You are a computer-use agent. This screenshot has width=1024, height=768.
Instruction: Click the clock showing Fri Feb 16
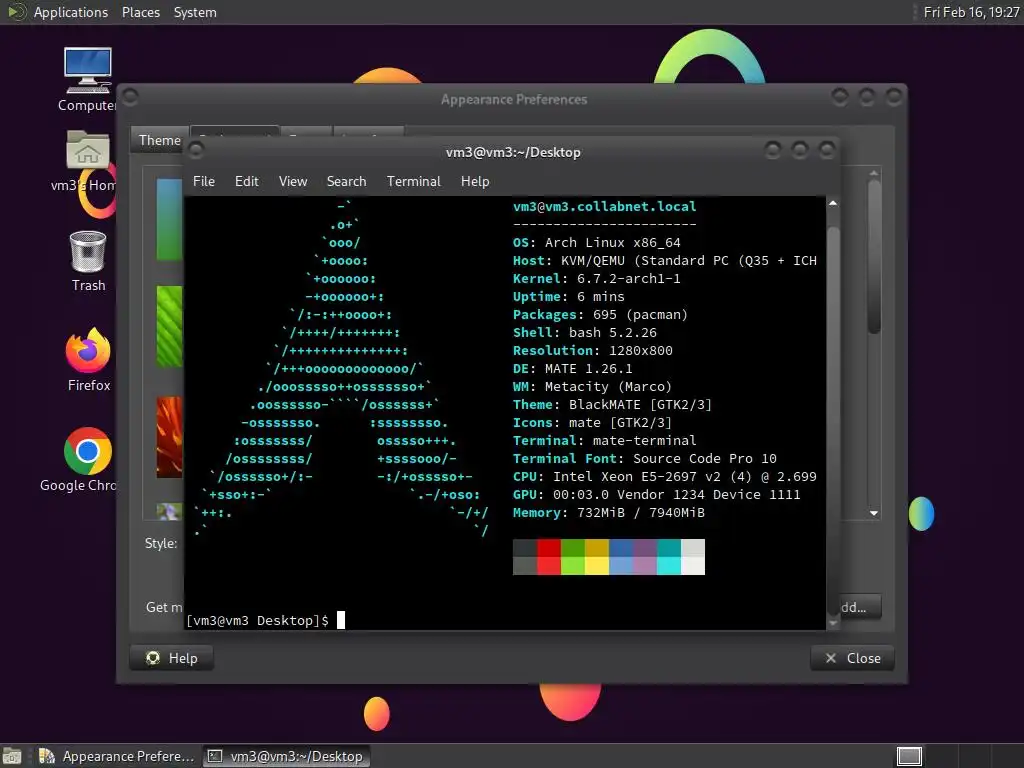[x=971, y=12]
